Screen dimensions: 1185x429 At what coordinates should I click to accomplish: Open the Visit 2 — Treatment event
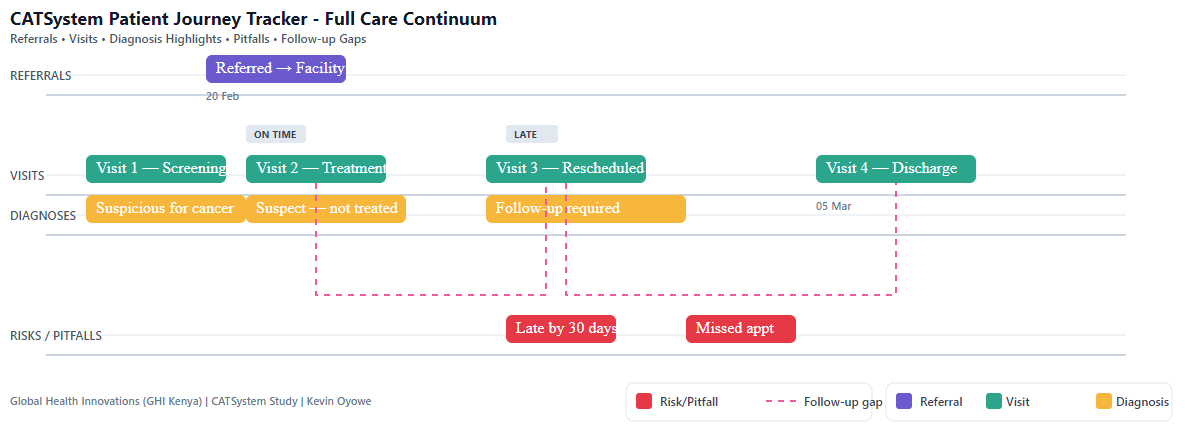pyautogui.click(x=316, y=169)
